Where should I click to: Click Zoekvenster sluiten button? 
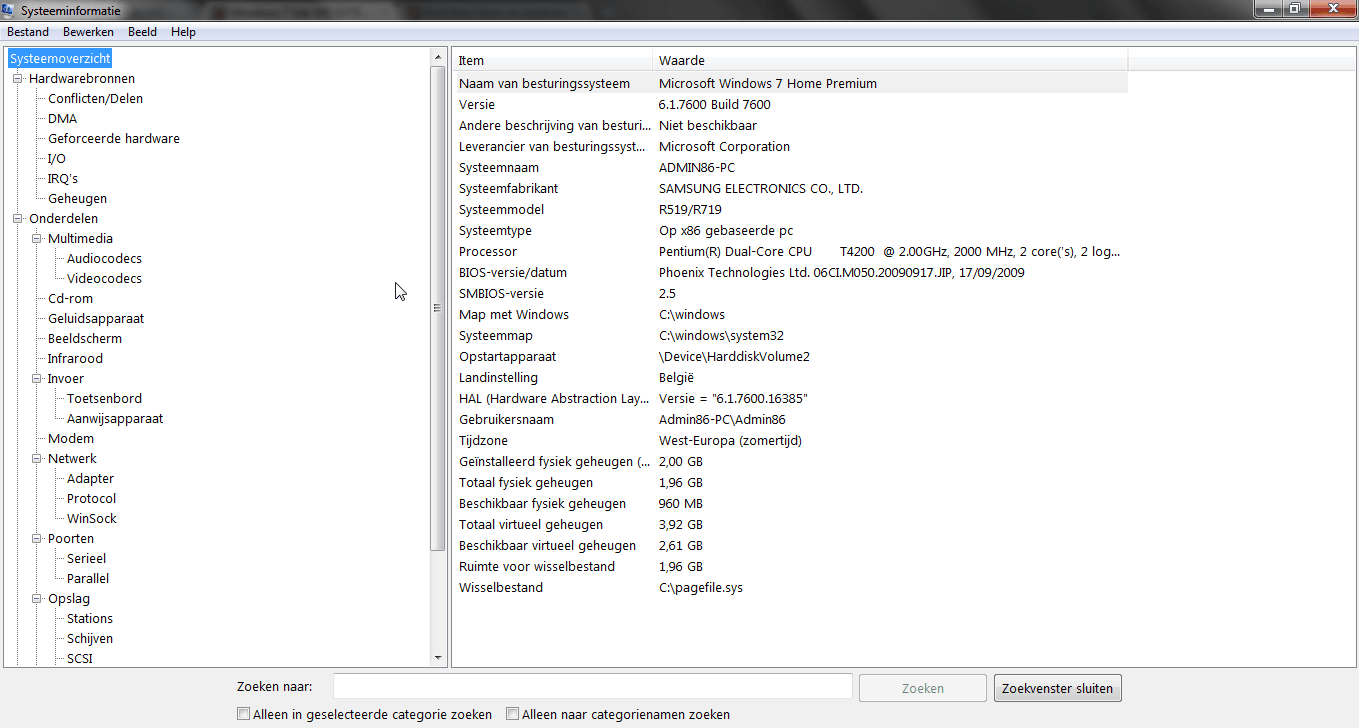coord(1058,688)
